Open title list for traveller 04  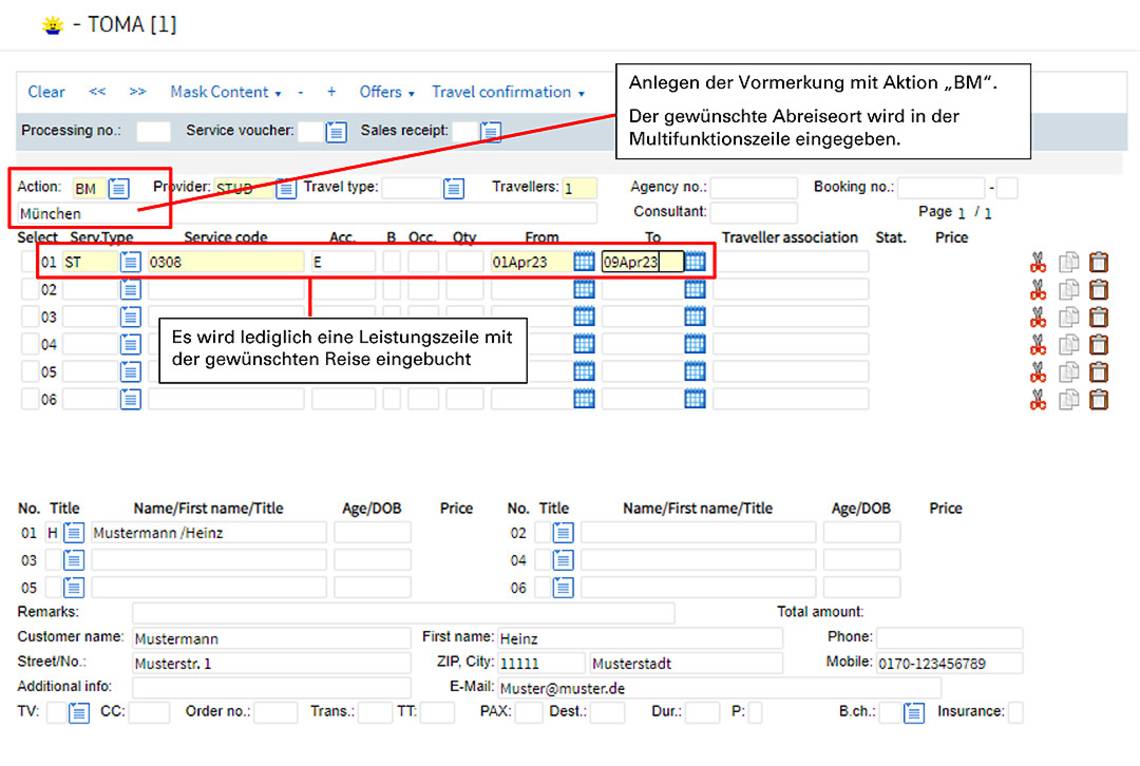coord(563,560)
